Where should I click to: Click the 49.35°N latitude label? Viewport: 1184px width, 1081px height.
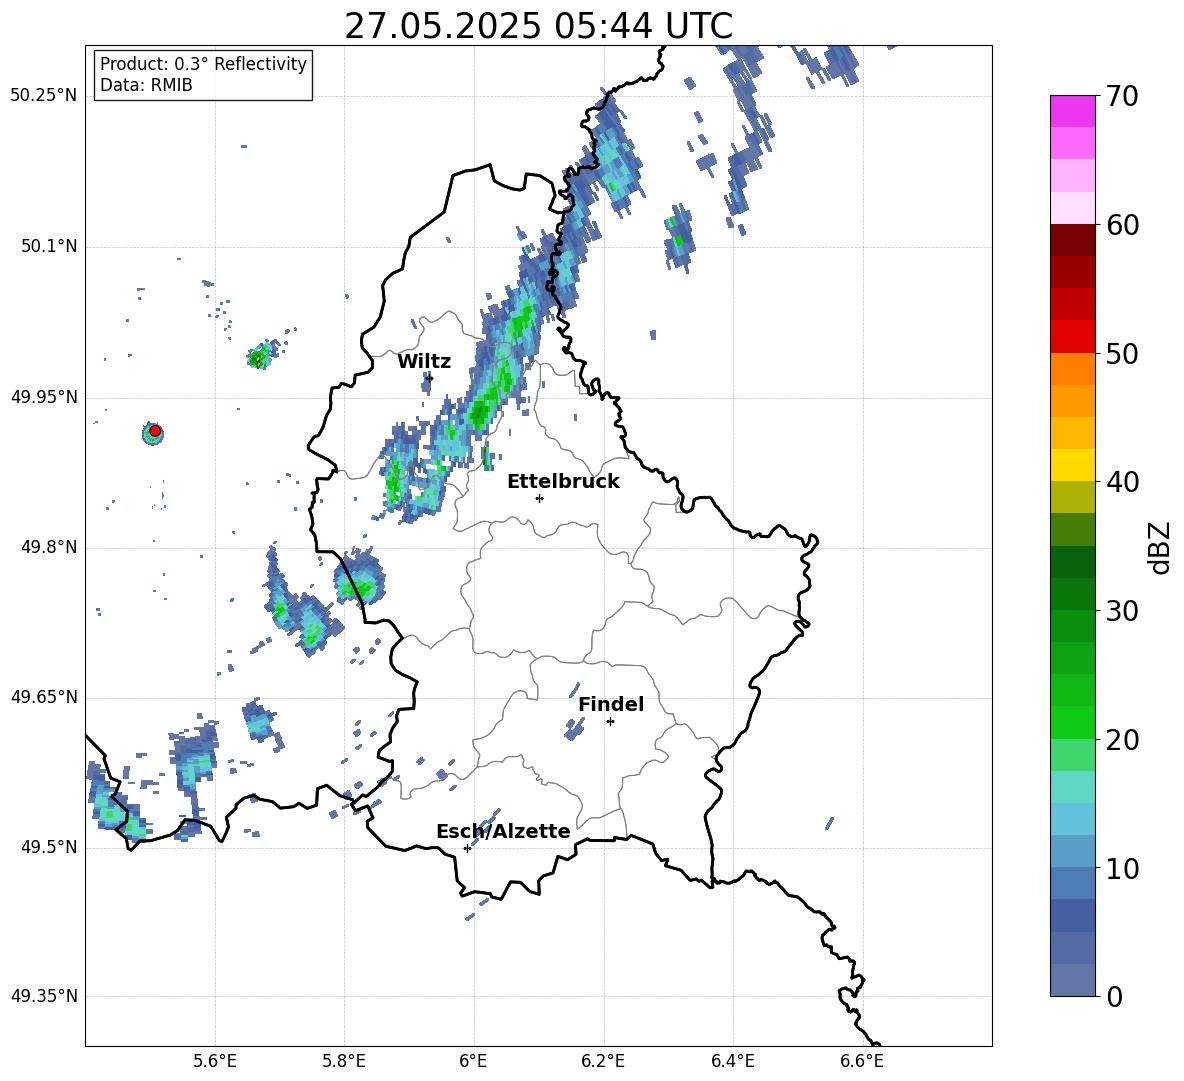coord(44,996)
